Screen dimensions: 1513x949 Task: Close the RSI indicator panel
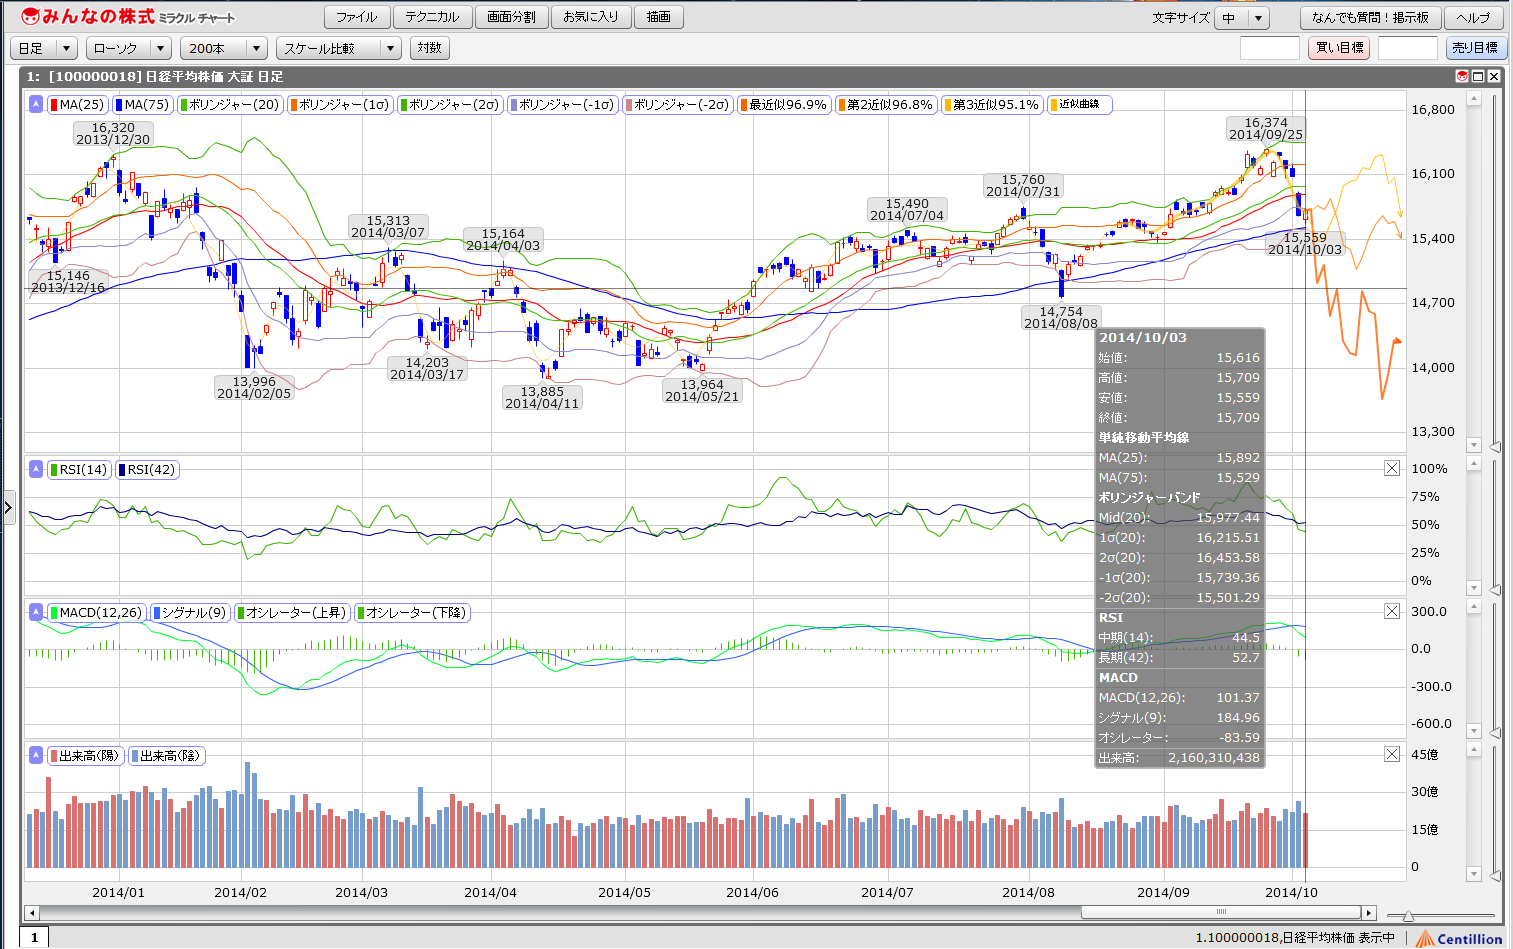point(1391,468)
